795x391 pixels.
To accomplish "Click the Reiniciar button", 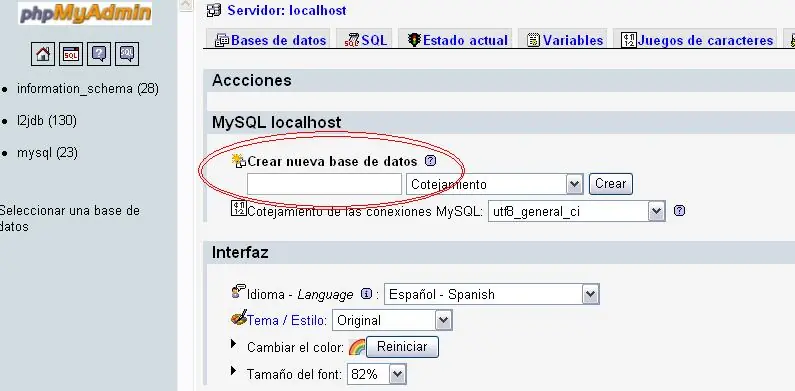I will tap(402, 347).
